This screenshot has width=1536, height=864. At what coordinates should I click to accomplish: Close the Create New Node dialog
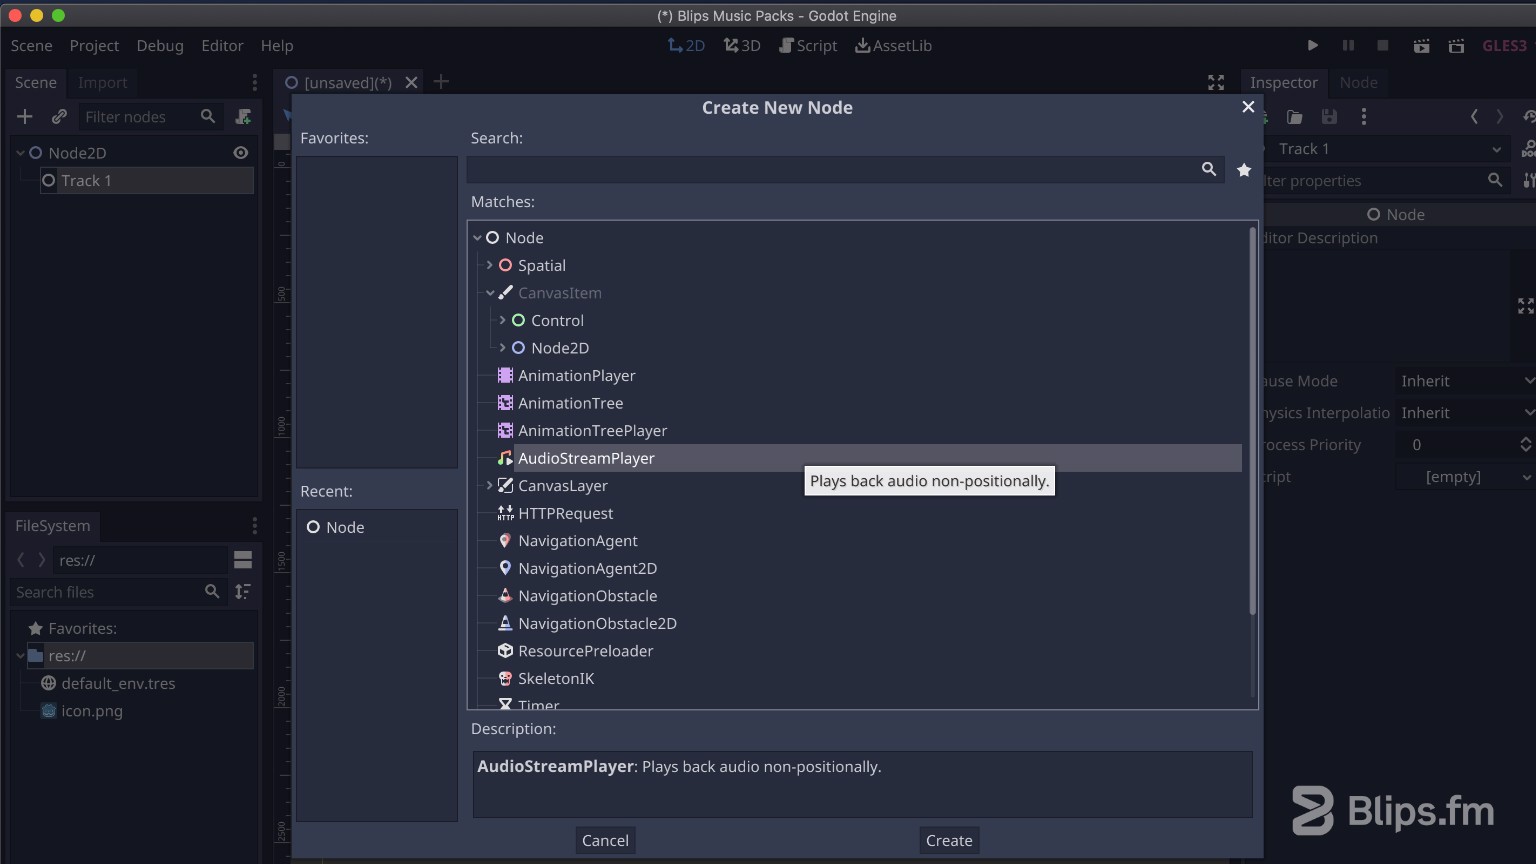coord(1248,107)
